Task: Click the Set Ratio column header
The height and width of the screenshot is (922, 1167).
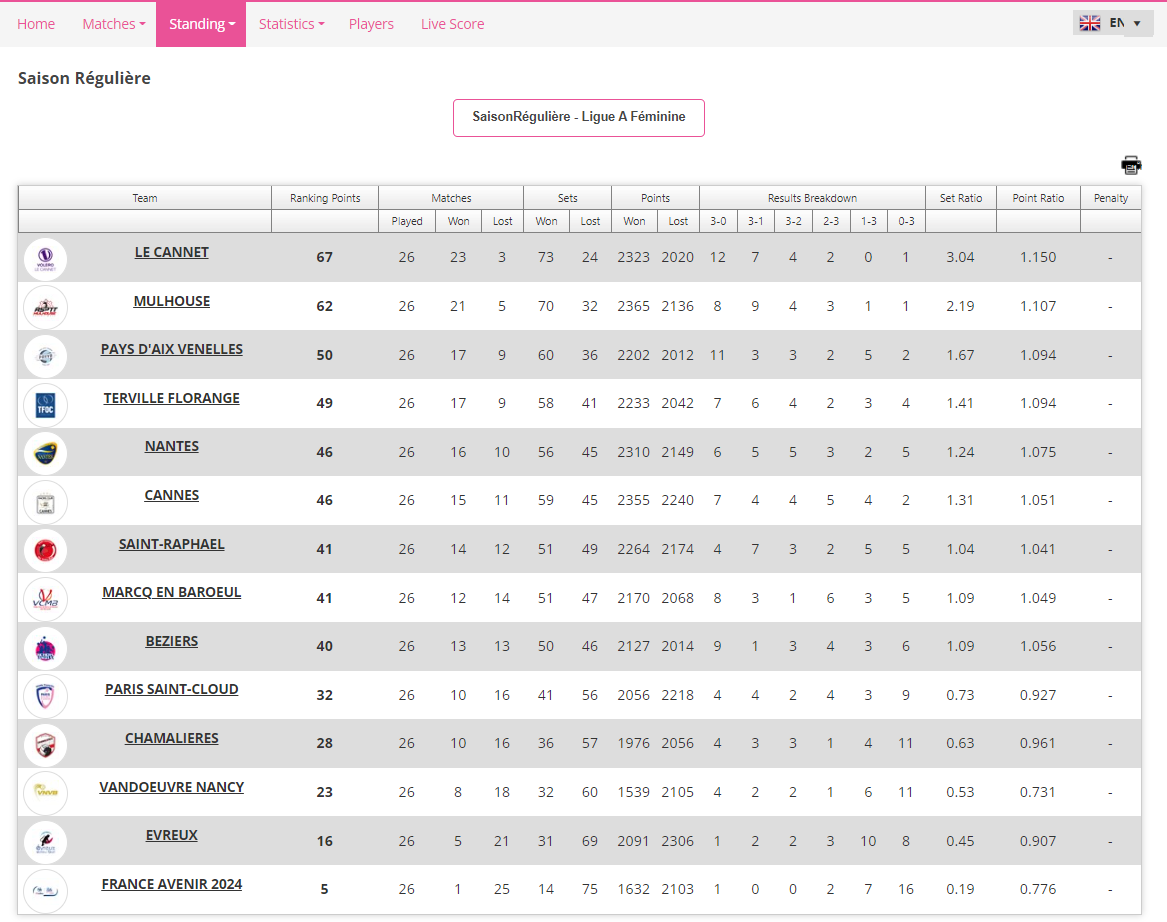Action: [x=961, y=198]
